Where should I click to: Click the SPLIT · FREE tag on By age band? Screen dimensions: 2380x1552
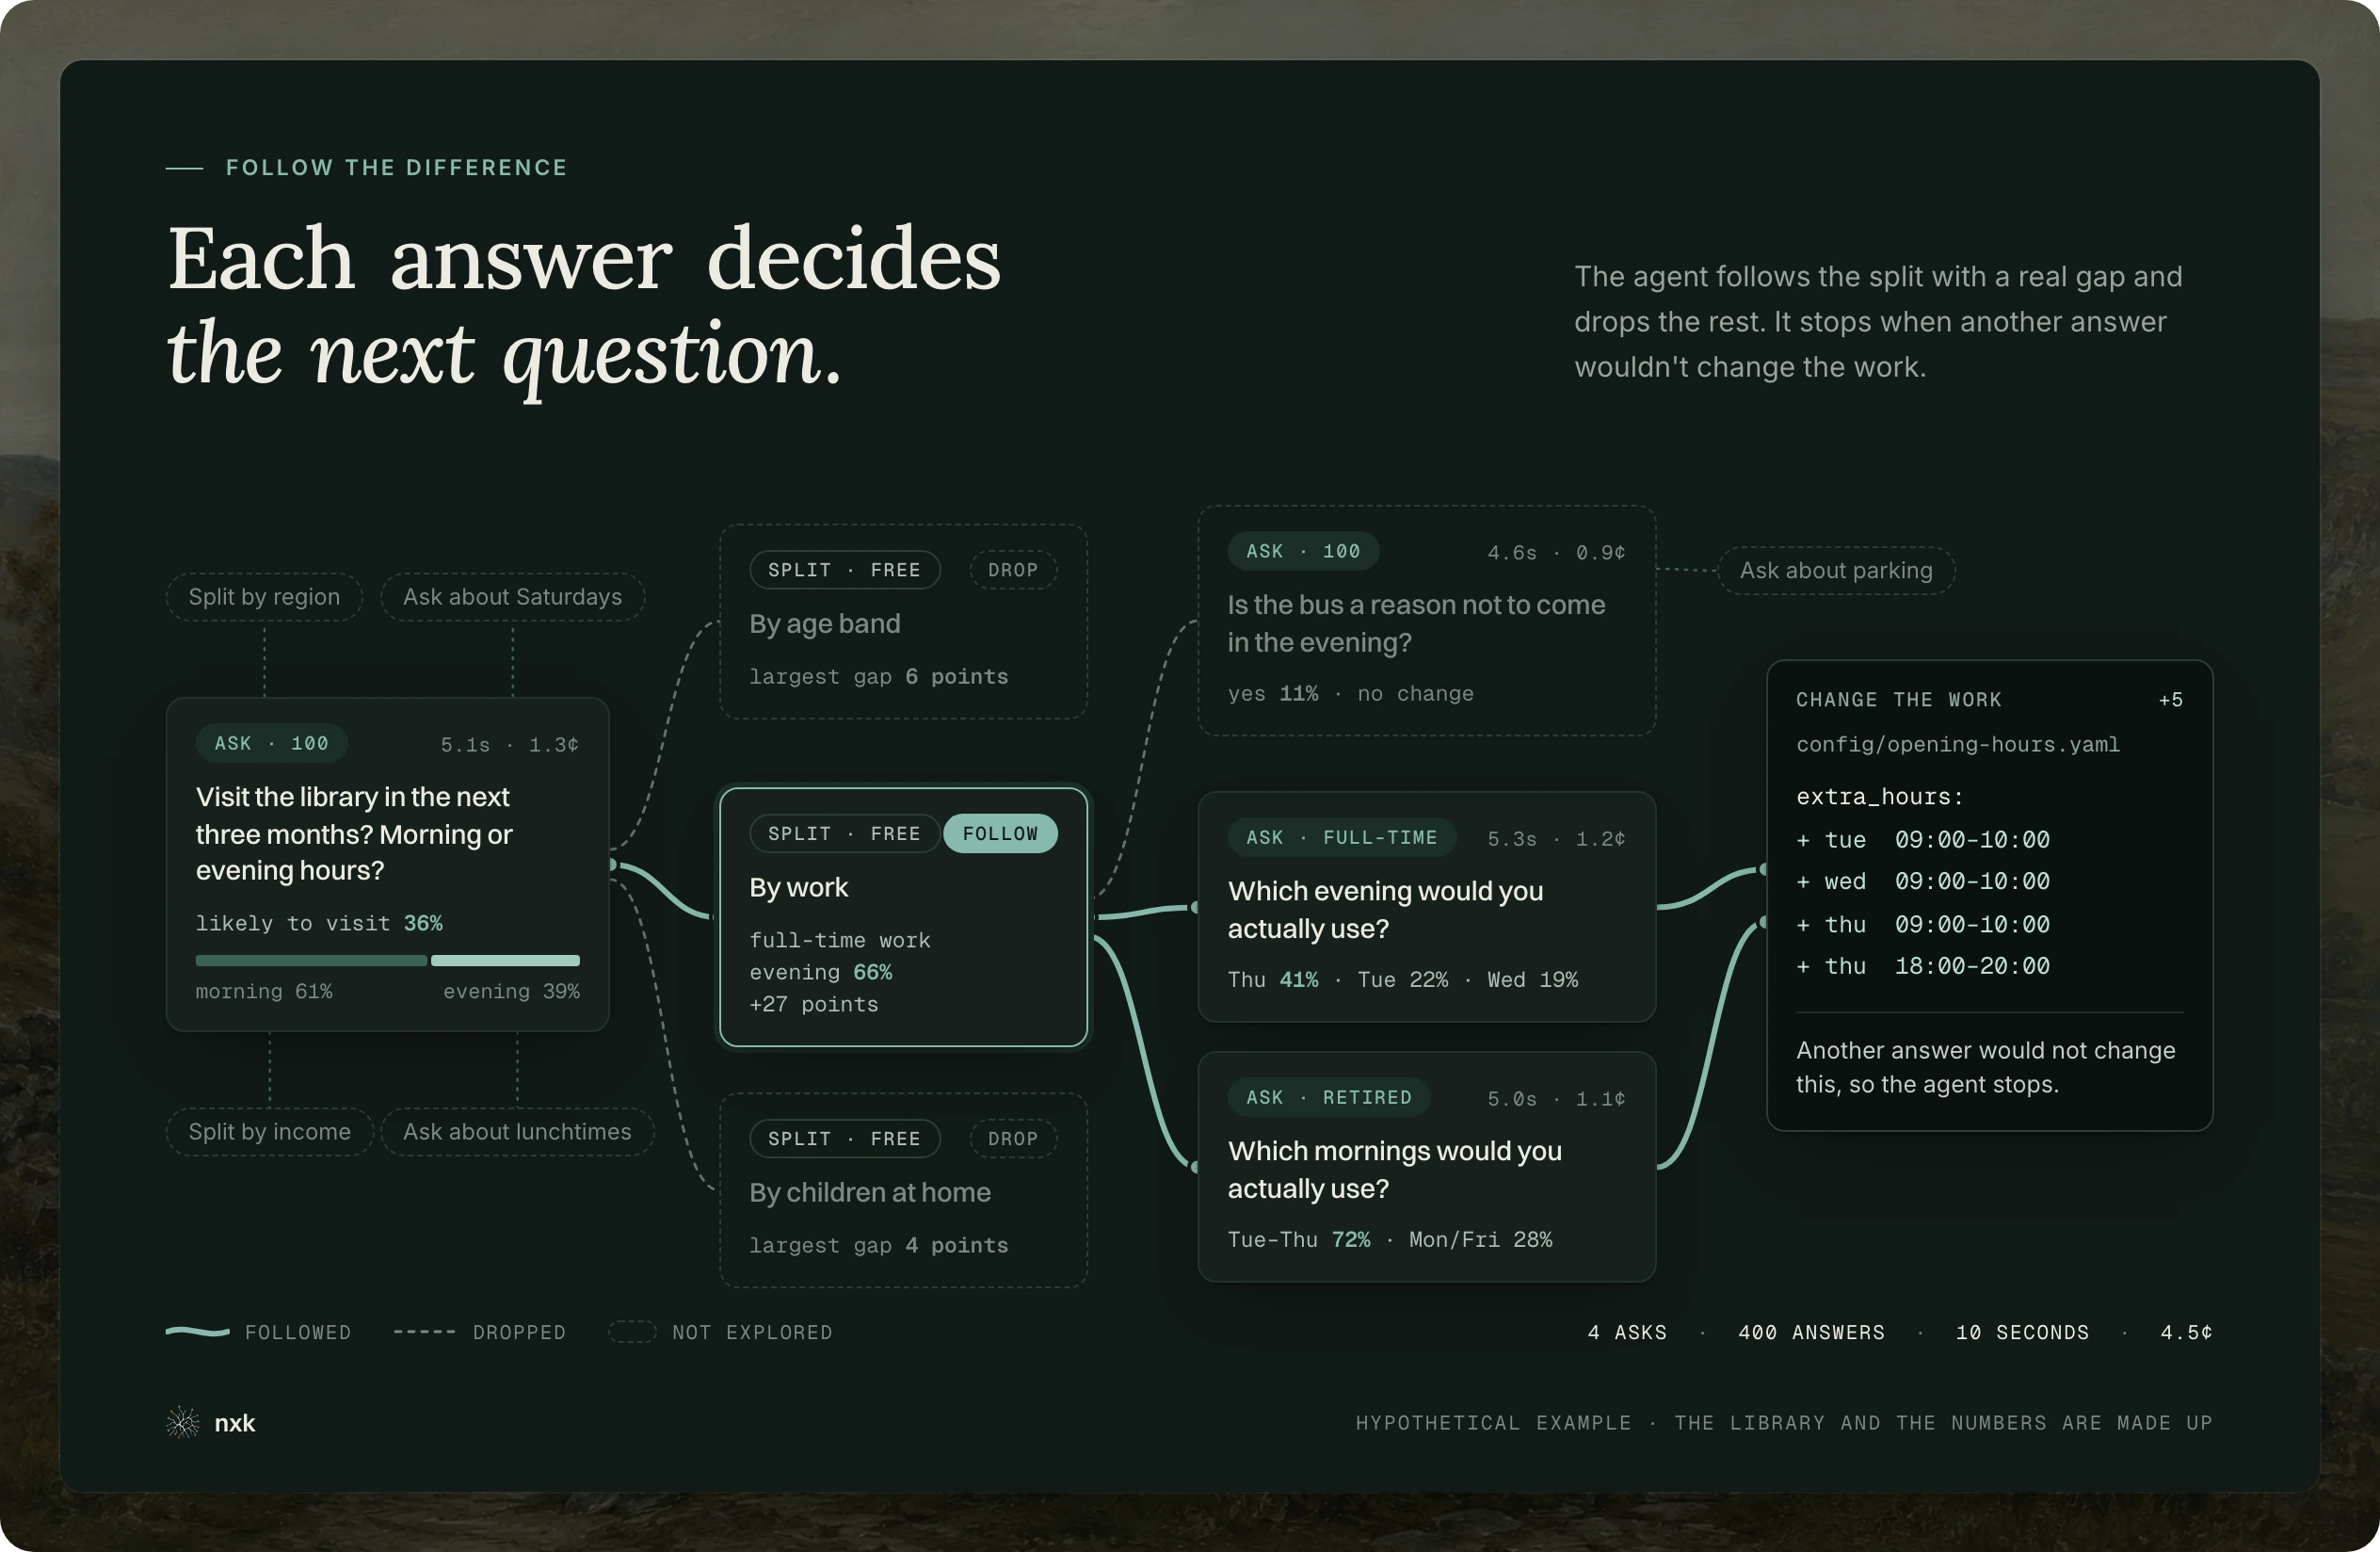point(844,569)
